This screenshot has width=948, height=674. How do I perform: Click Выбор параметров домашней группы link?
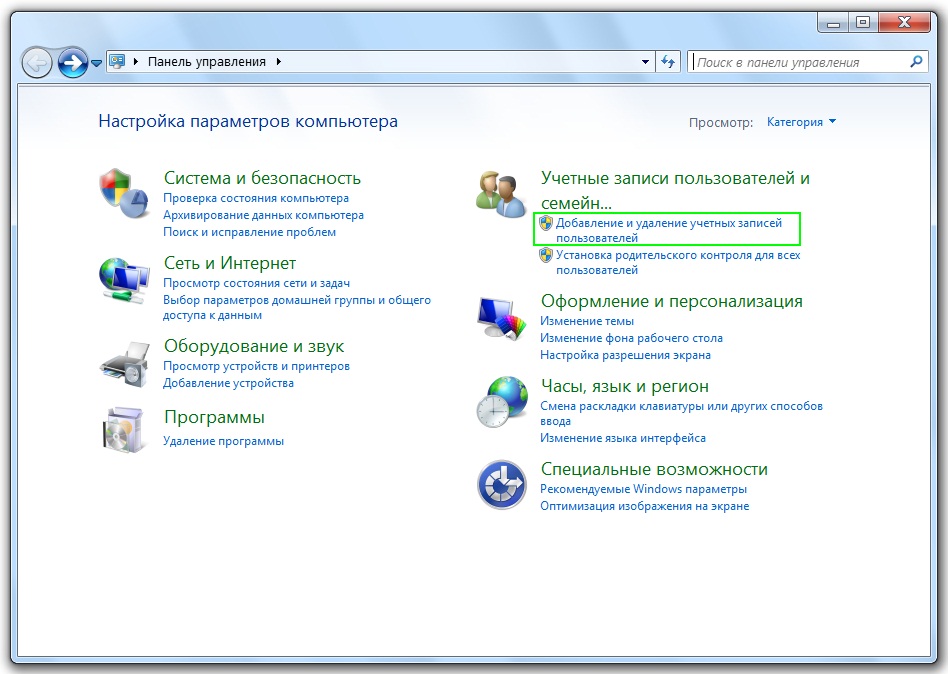[297, 307]
